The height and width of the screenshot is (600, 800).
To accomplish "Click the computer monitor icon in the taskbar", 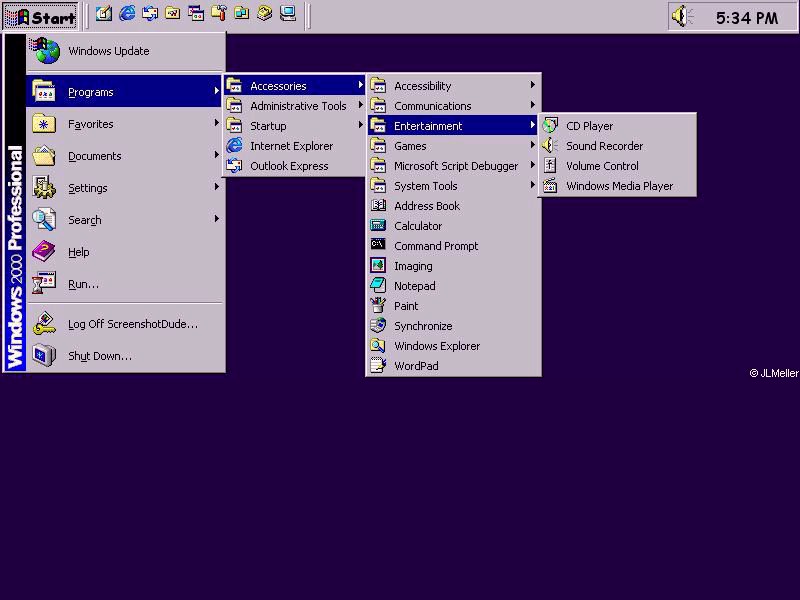I will 288,14.
